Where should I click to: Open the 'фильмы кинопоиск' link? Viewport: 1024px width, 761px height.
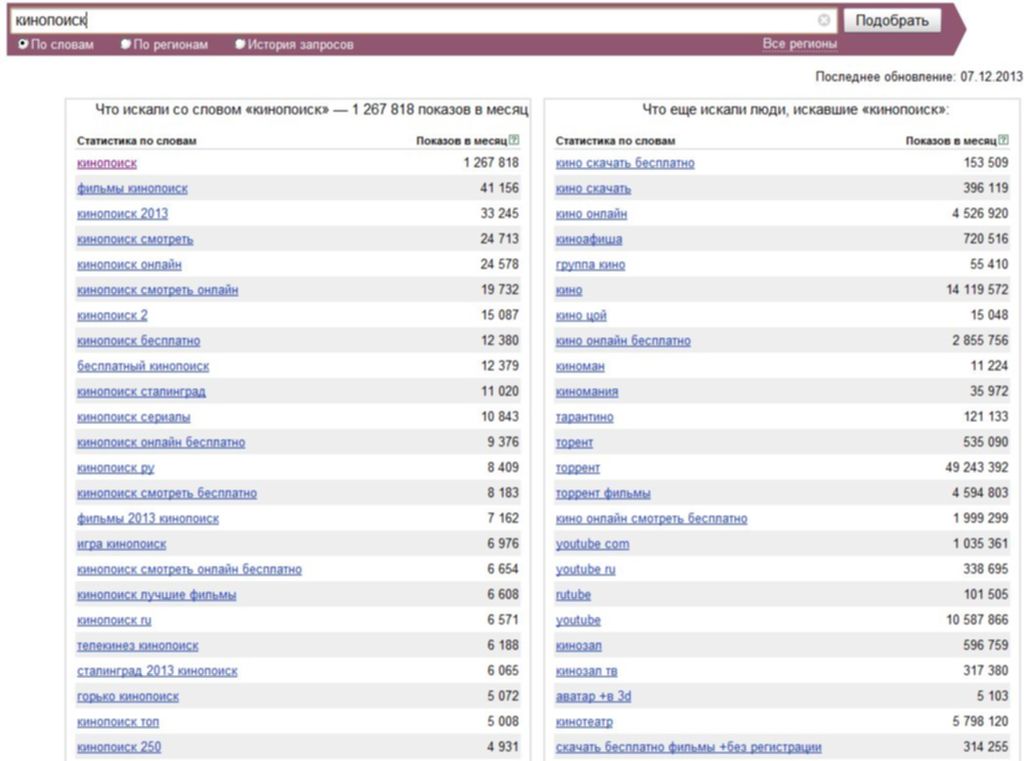pyautogui.click(x=132, y=189)
